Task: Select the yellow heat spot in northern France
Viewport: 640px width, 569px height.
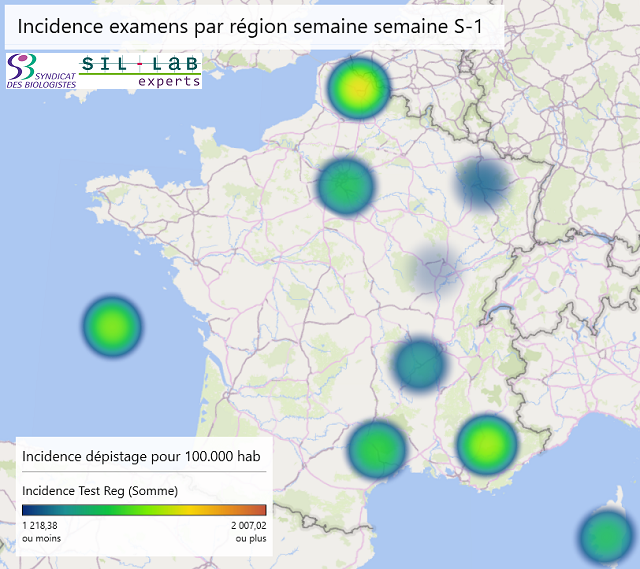Action: point(358,89)
